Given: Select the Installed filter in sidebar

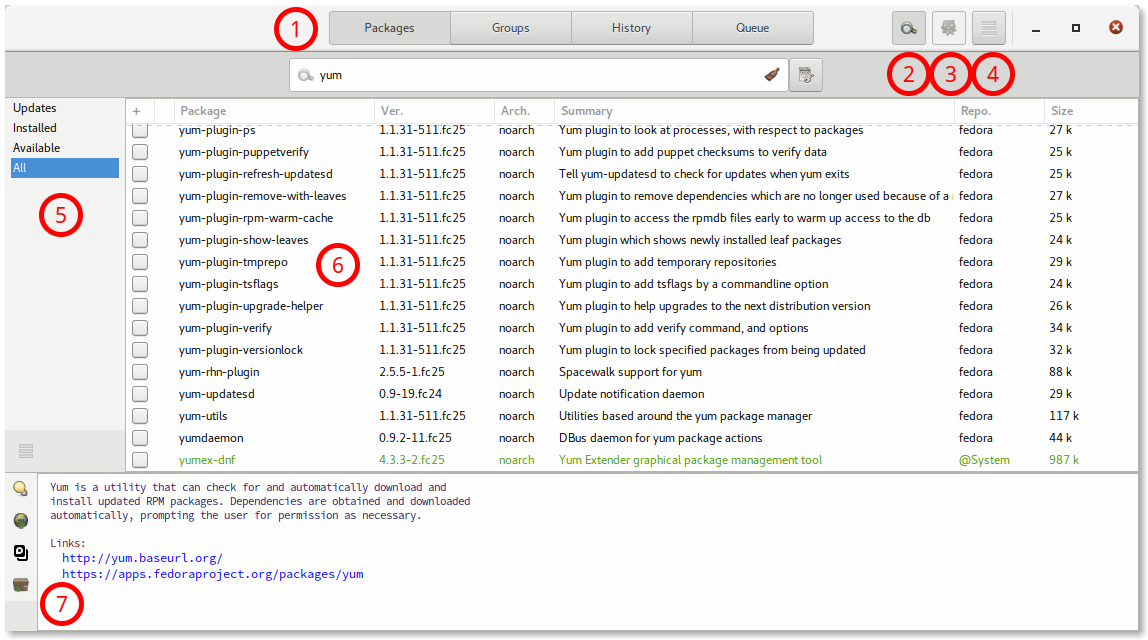Looking at the screenshot, I should click(35, 128).
